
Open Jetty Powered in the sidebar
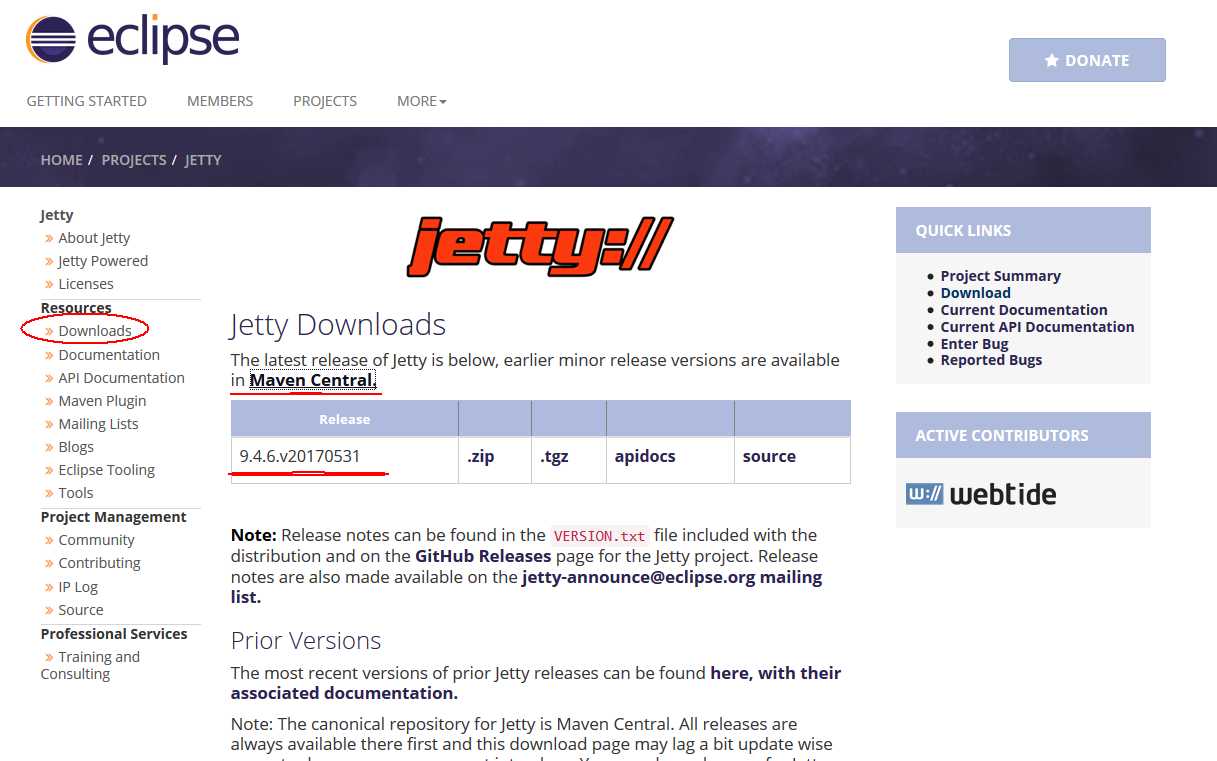tap(103, 261)
